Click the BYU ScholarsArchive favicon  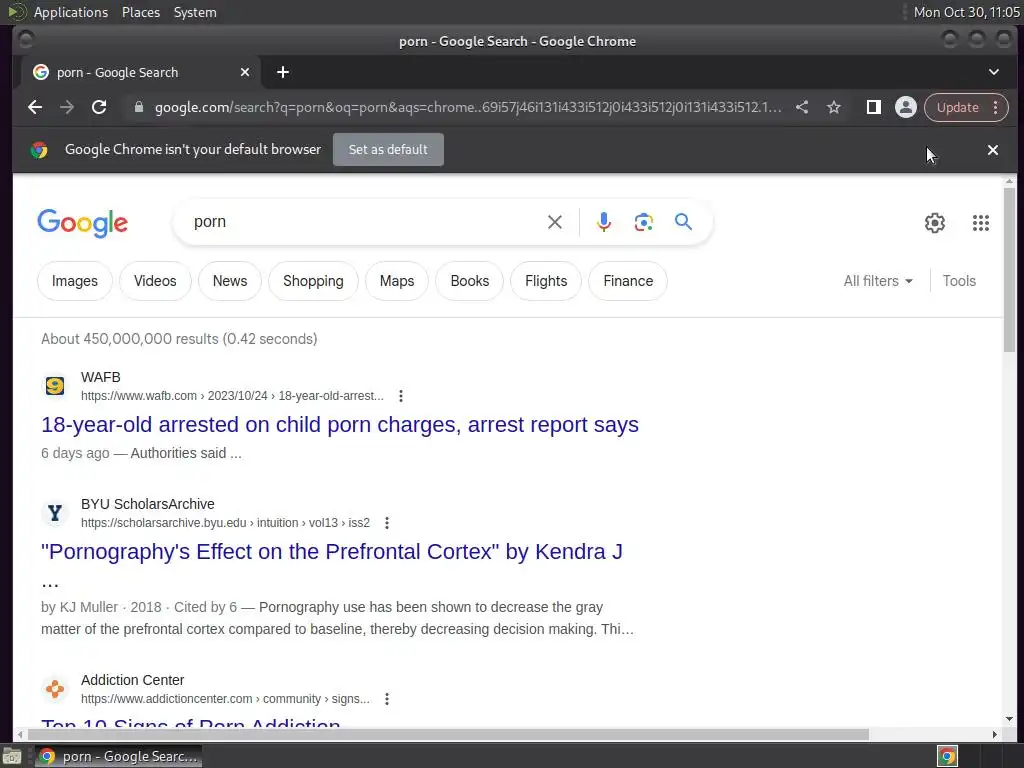click(x=55, y=513)
